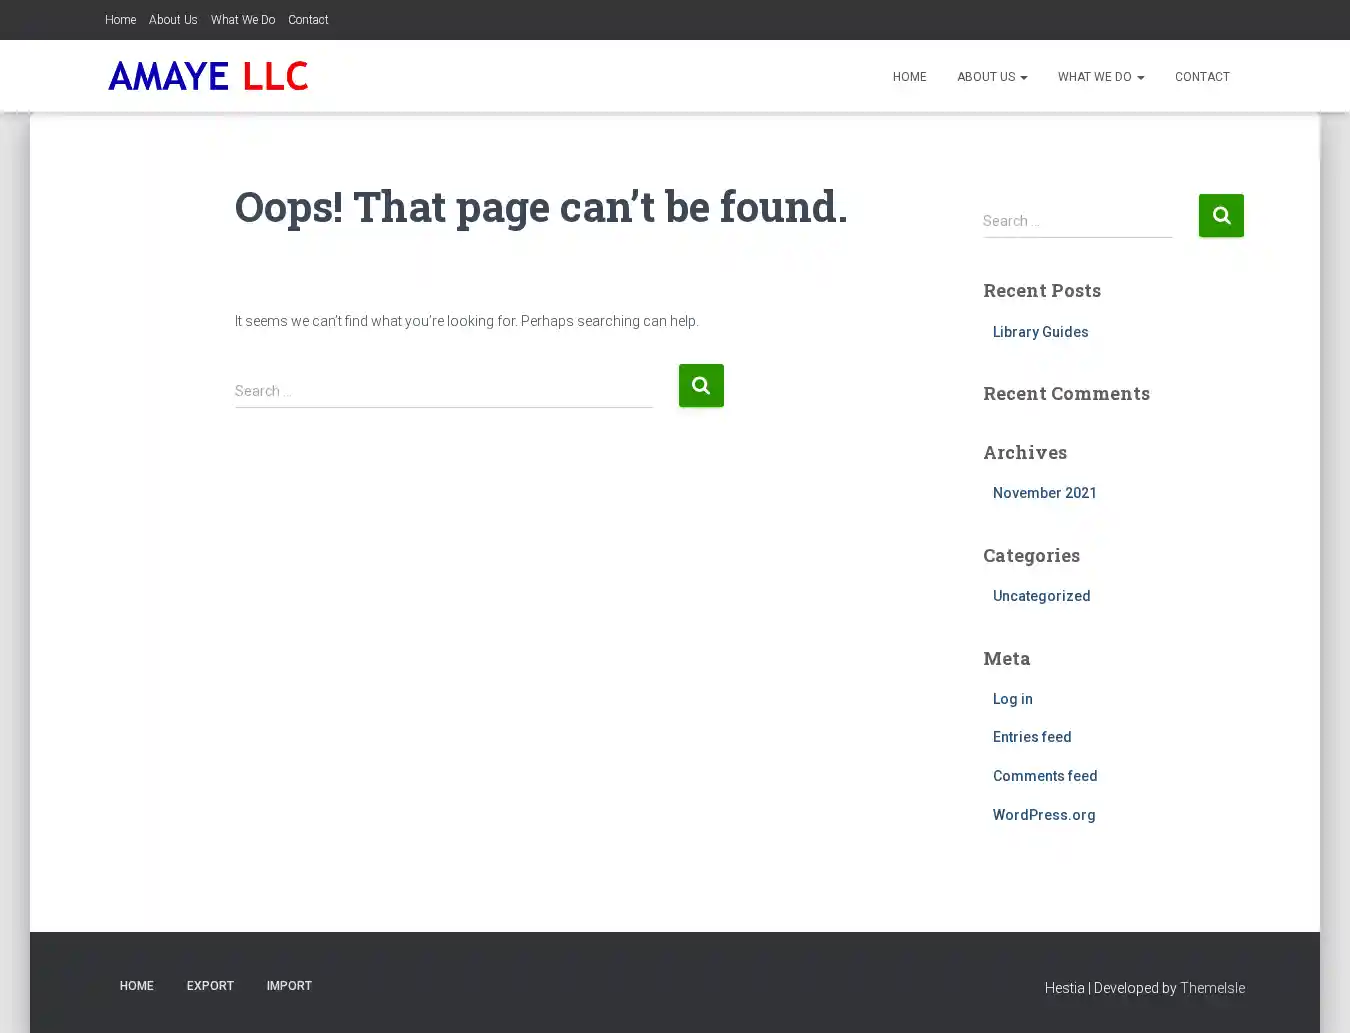The image size is (1350, 1033).
Task: Expand the About Us dropdown in navbar
Action: [991, 77]
